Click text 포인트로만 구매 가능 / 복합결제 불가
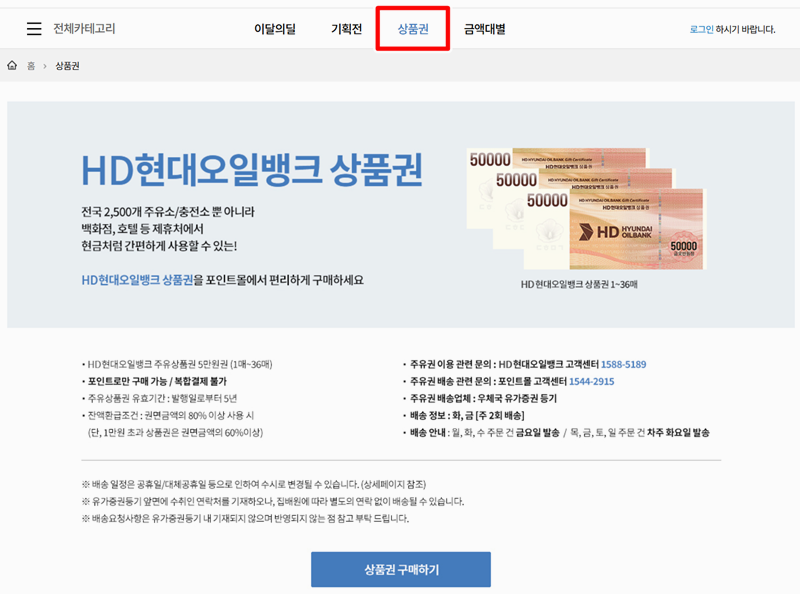The width and height of the screenshot is (800, 594). (157, 381)
